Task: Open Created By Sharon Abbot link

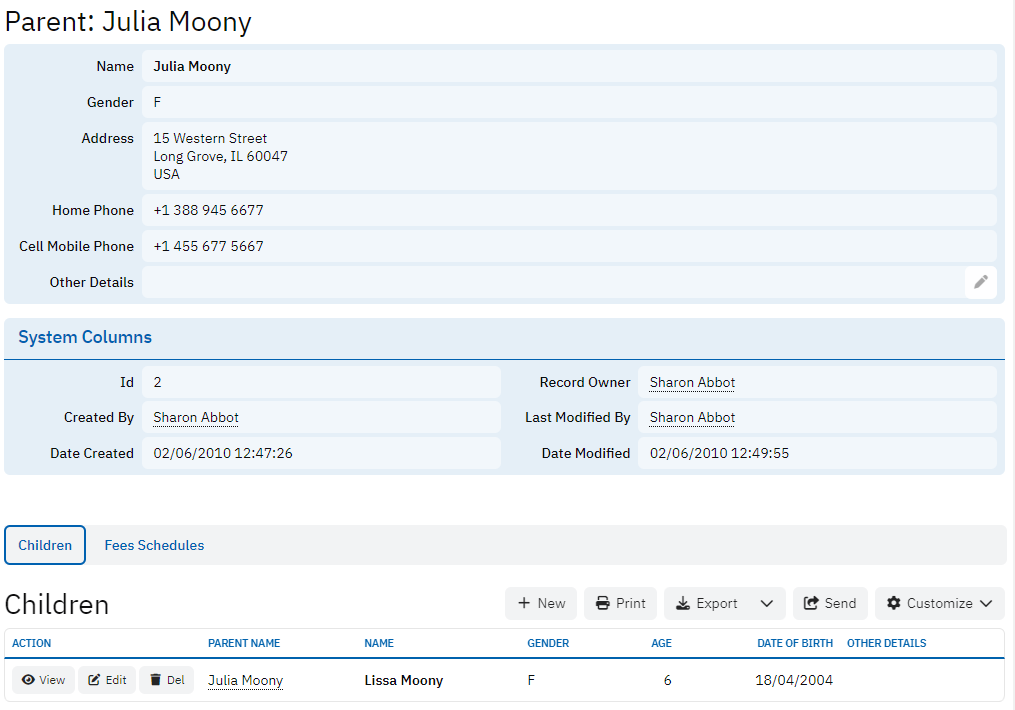Action: click(196, 417)
